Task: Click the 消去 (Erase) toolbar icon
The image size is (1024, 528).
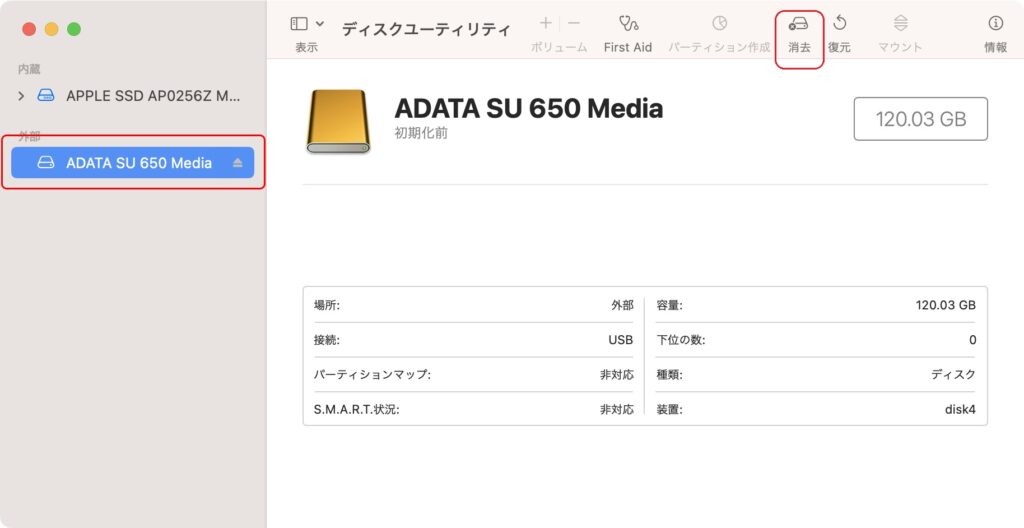Action: [x=799, y=24]
